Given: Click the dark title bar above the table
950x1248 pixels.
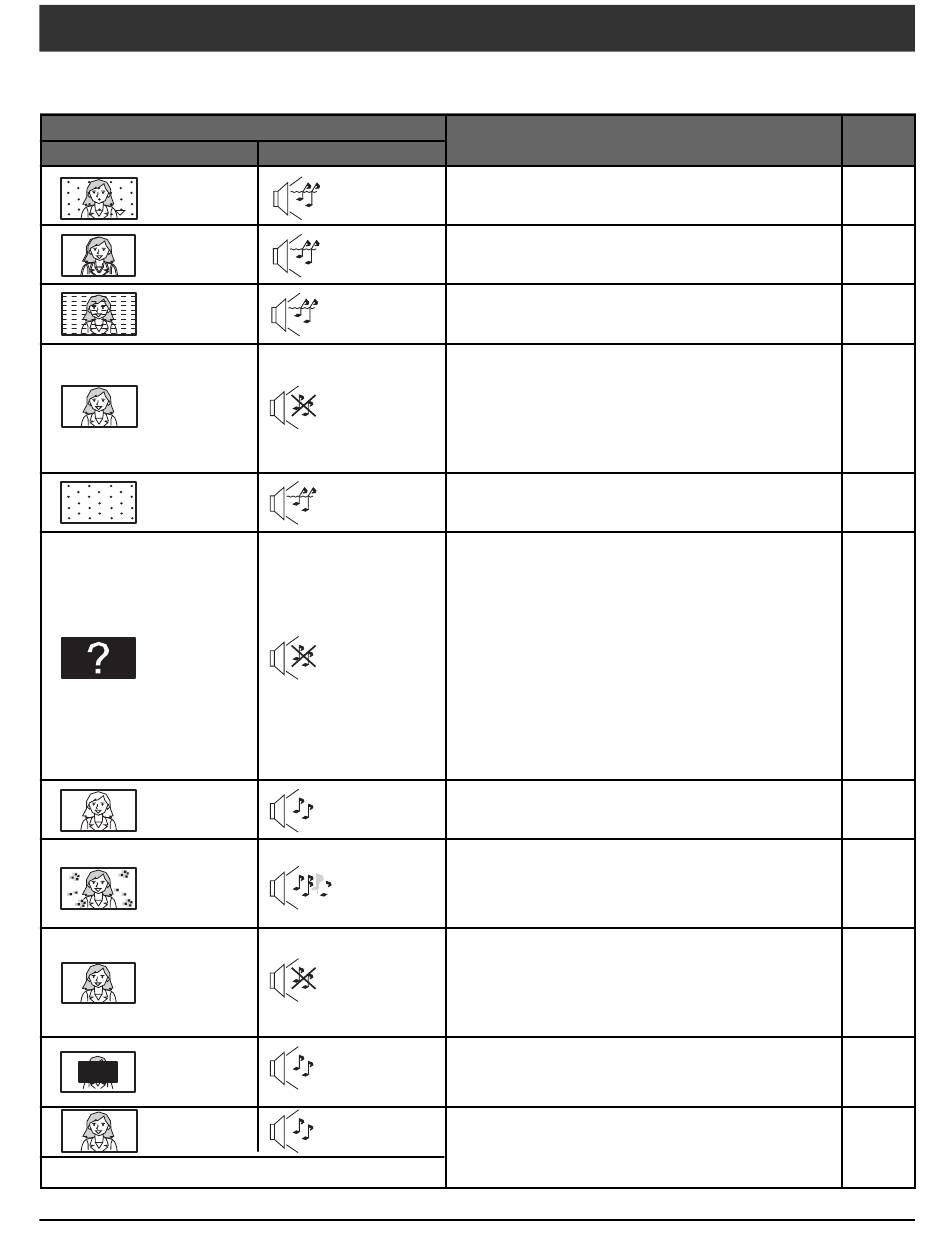Looking at the screenshot, I should 476,28.
